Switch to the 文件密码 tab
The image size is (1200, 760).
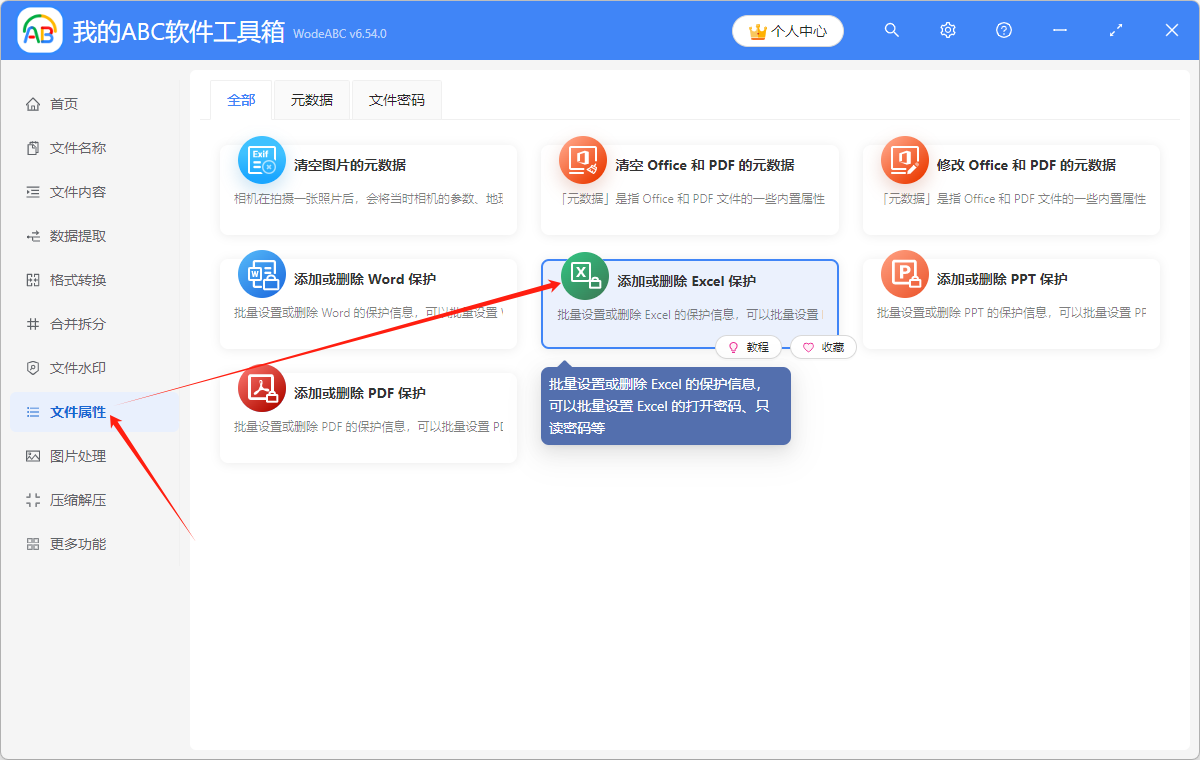tap(396, 100)
